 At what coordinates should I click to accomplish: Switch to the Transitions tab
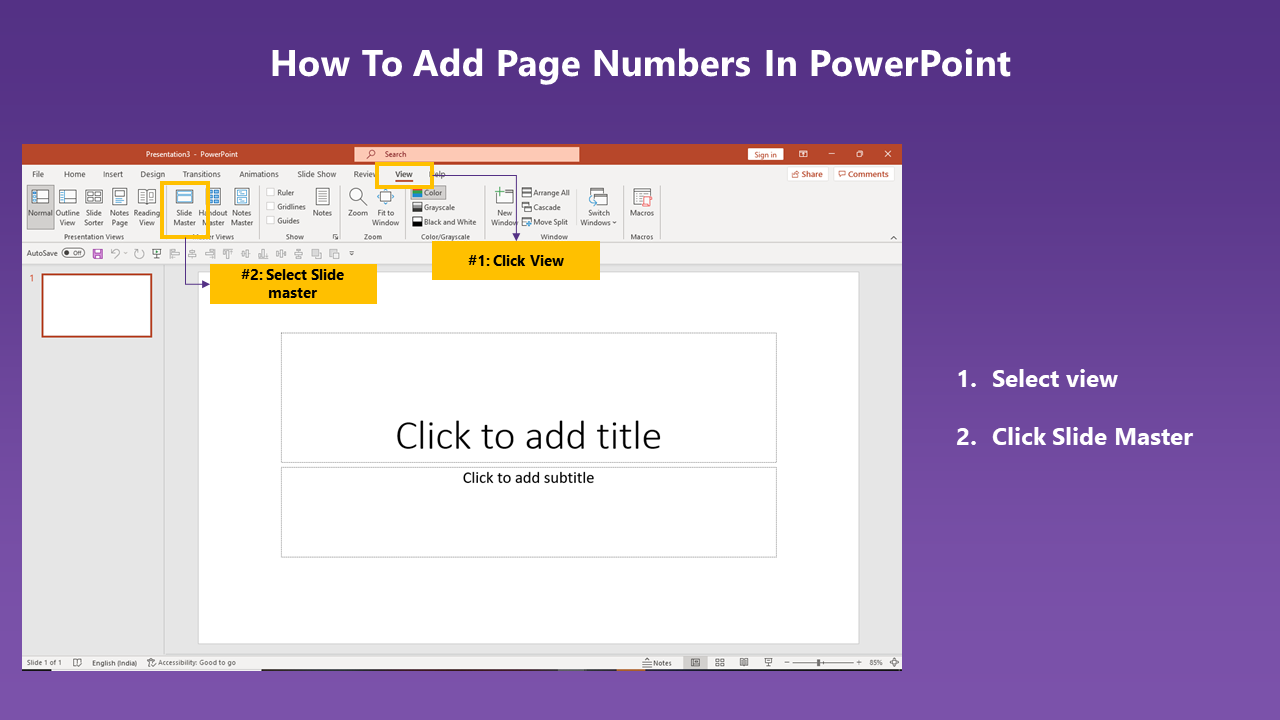[202, 174]
